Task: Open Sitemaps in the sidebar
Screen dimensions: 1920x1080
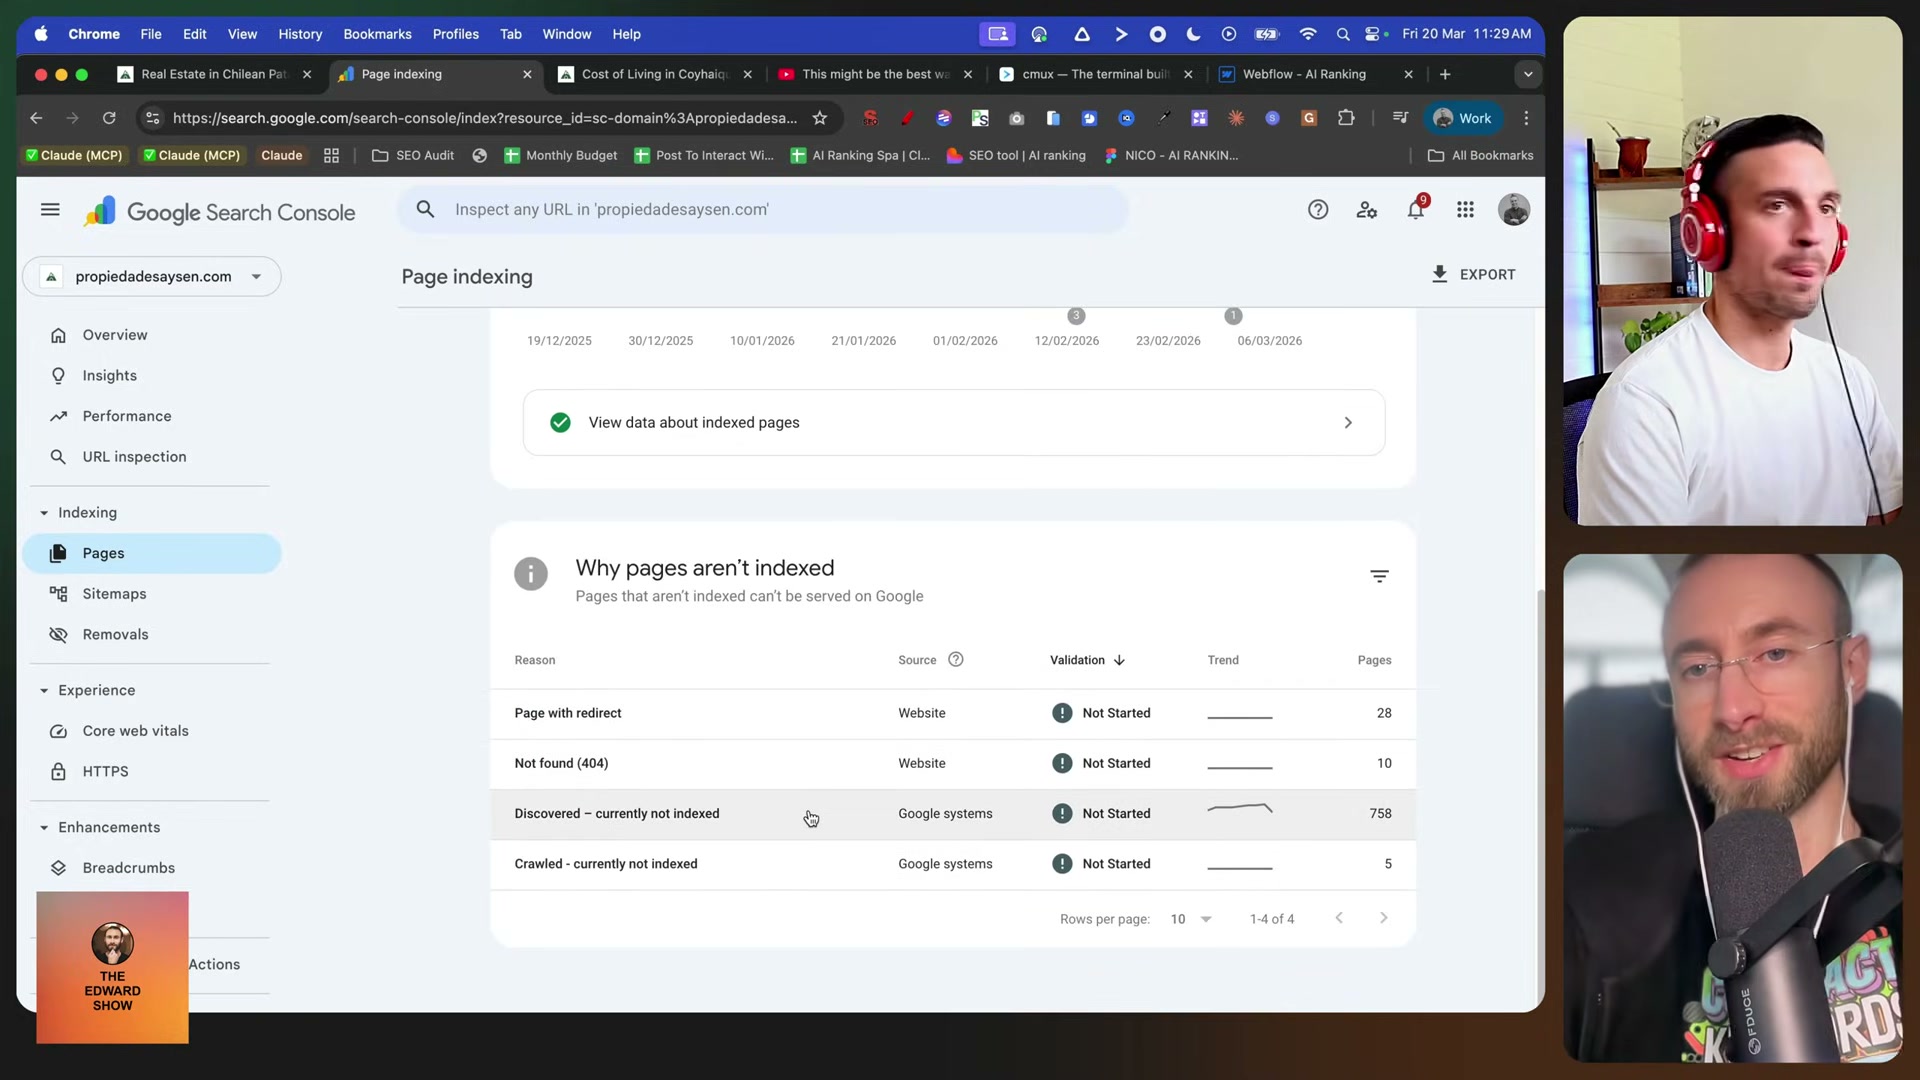Action: coord(114,594)
